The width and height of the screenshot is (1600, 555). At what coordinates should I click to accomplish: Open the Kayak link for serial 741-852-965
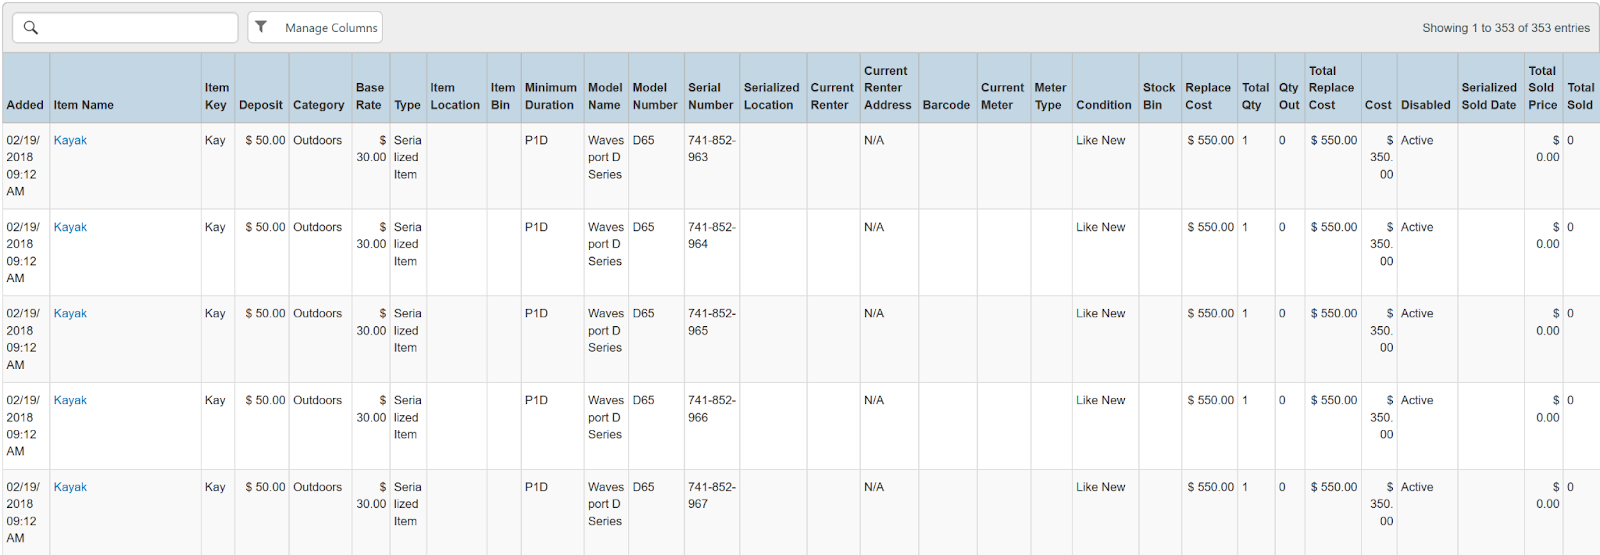pyautogui.click(x=70, y=313)
